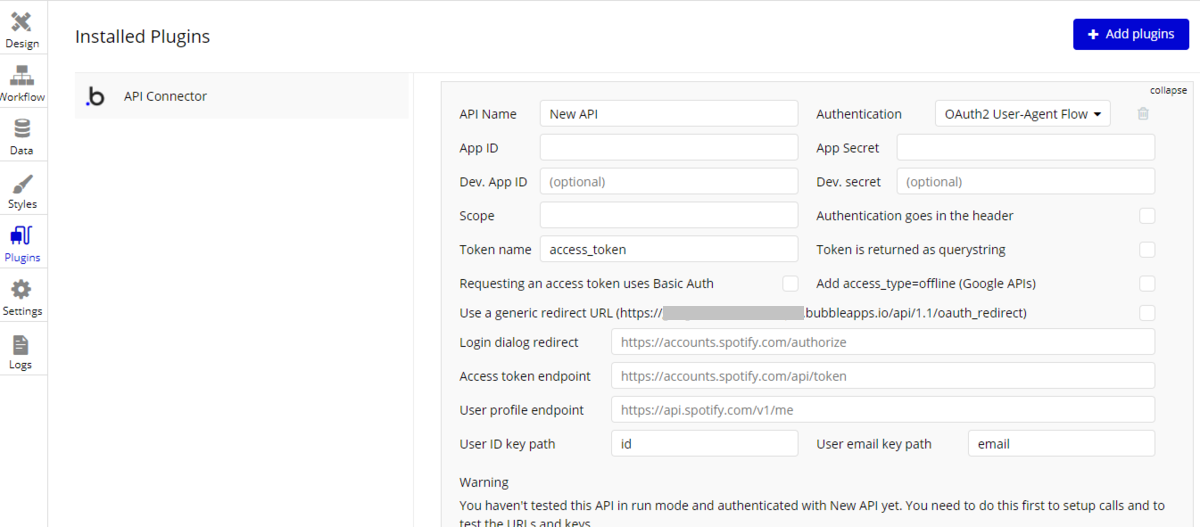1200x527 pixels.
Task: Select API Connector in the plugin list
Action: click(x=165, y=97)
